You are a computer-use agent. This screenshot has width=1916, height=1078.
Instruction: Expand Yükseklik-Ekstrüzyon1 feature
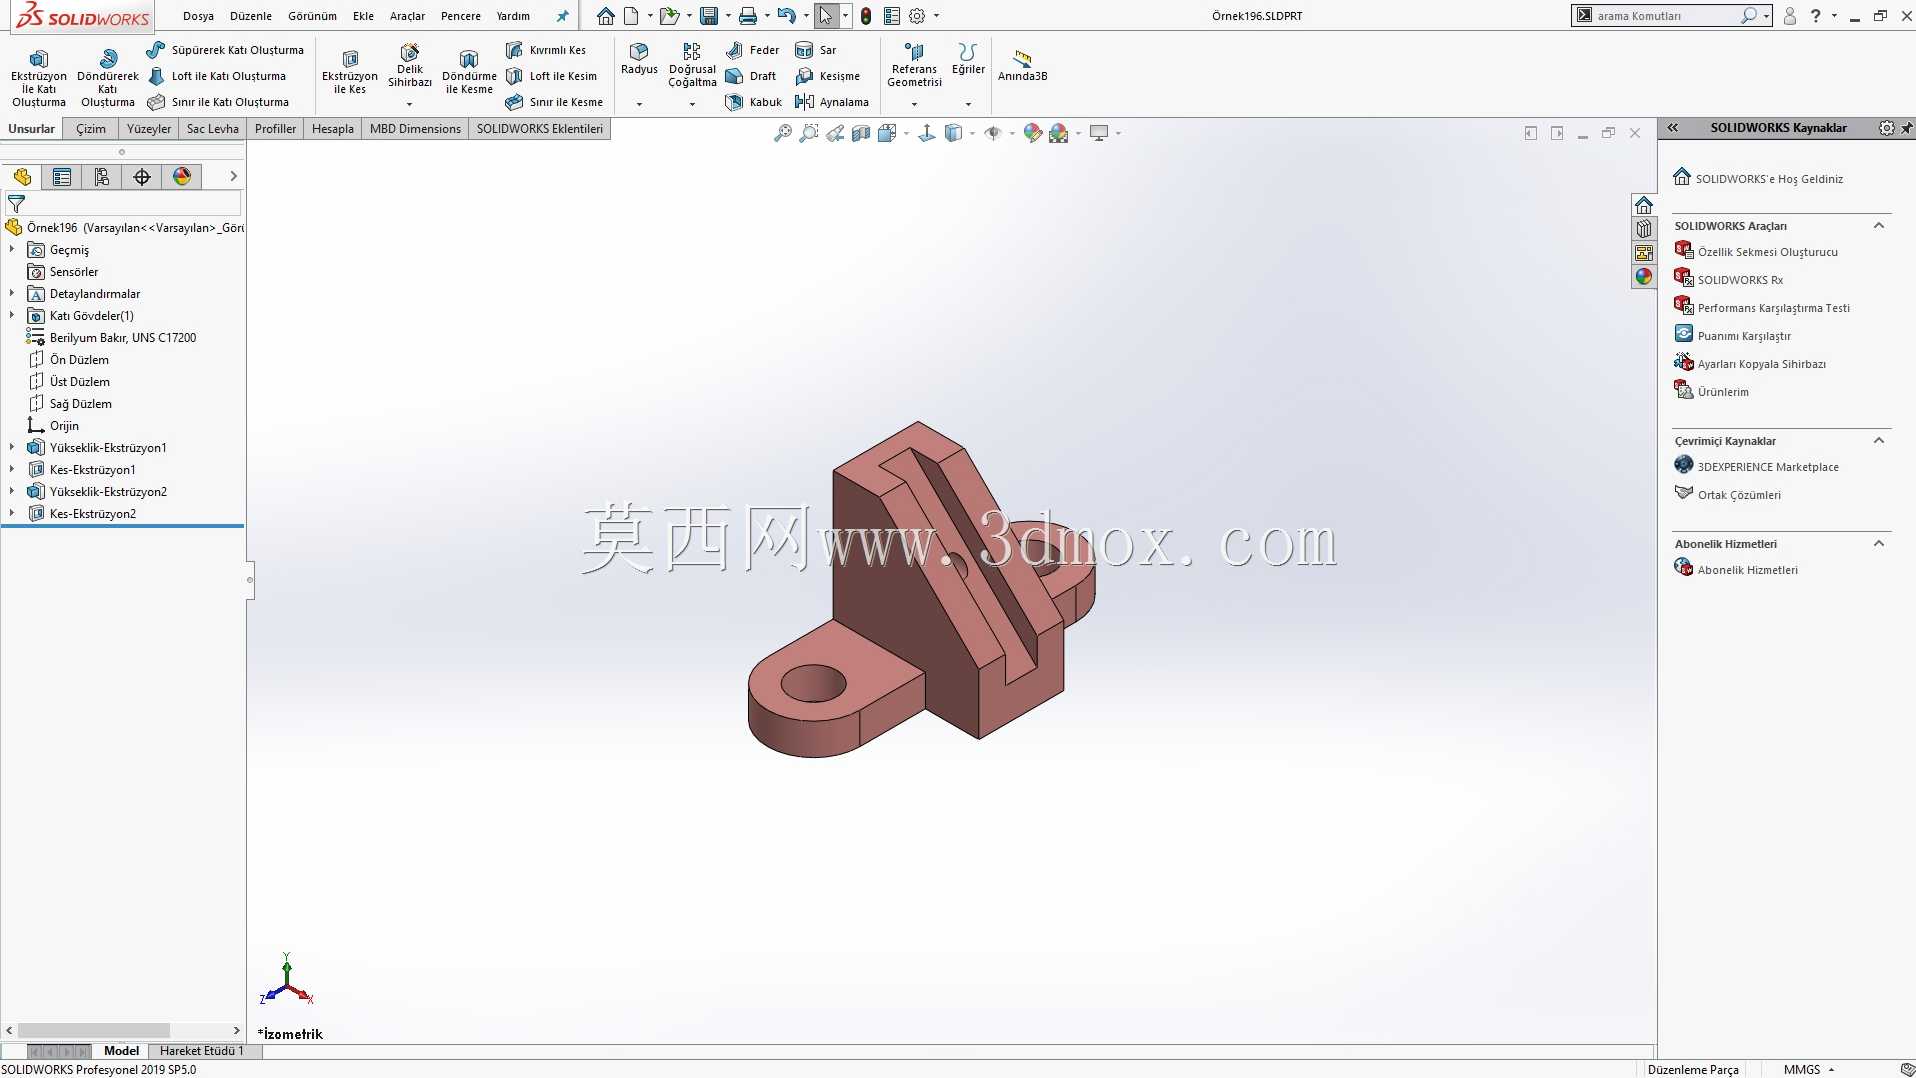coord(12,448)
